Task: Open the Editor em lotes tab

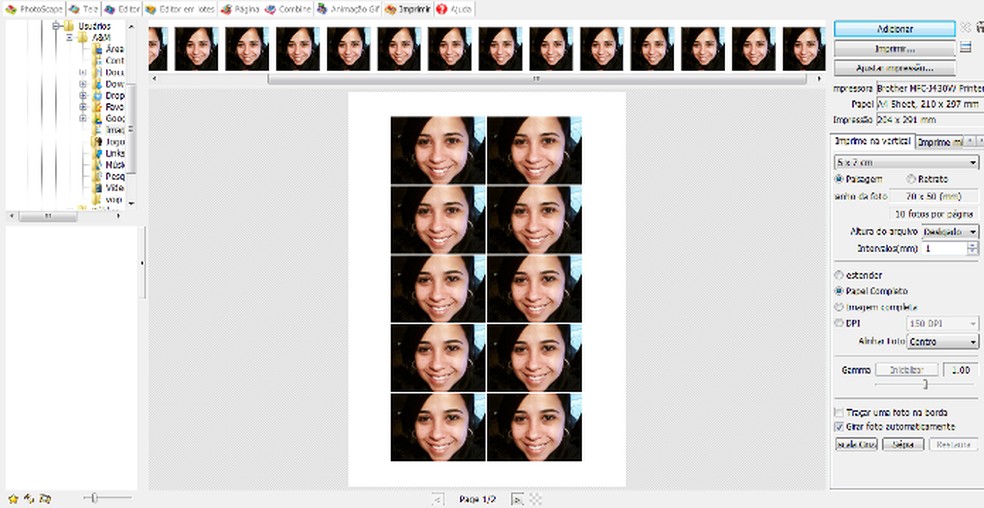Action: (180, 9)
